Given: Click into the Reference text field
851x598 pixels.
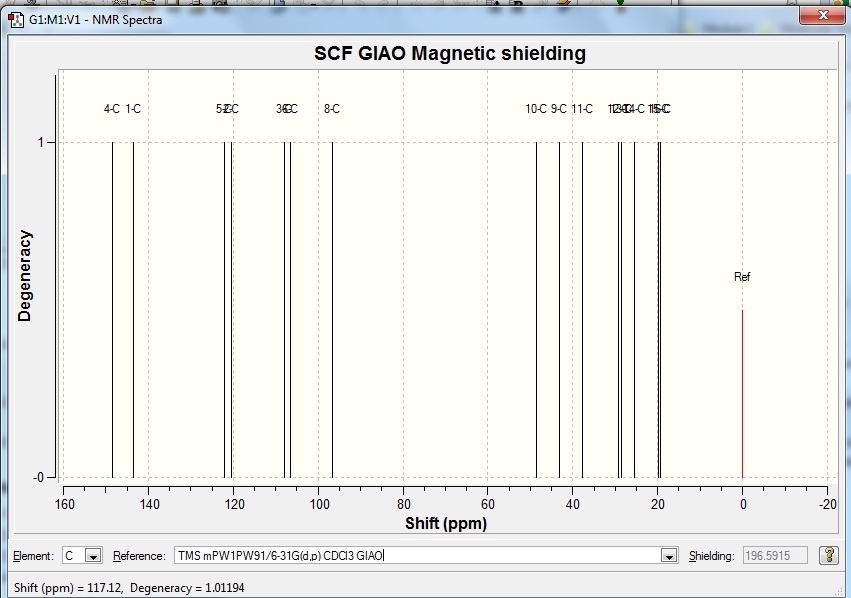Looking at the screenshot, I should [x=417, y=556].
